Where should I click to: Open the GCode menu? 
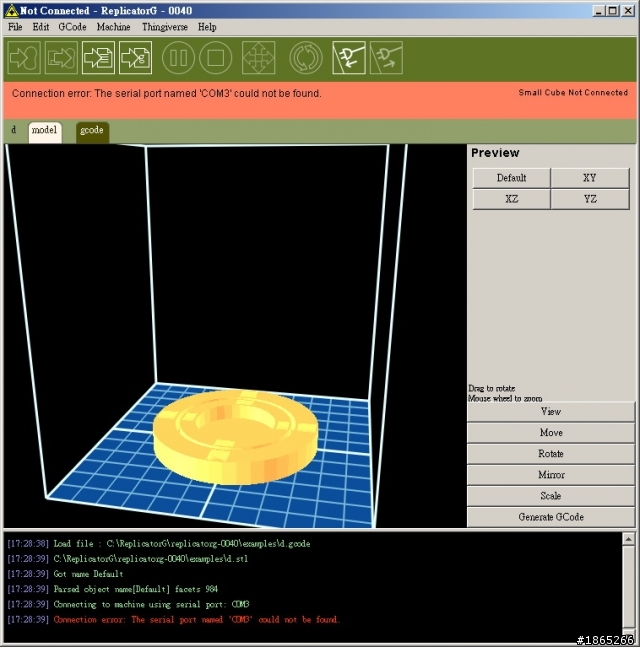point(72,27)
